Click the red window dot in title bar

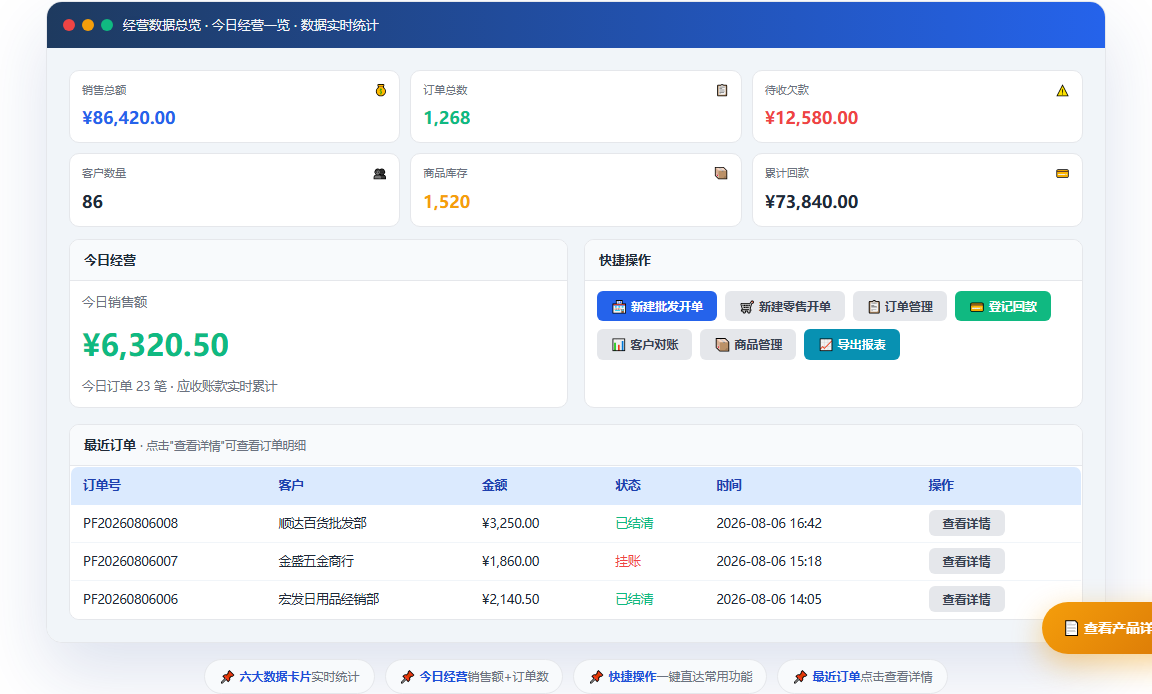(69, 25)
